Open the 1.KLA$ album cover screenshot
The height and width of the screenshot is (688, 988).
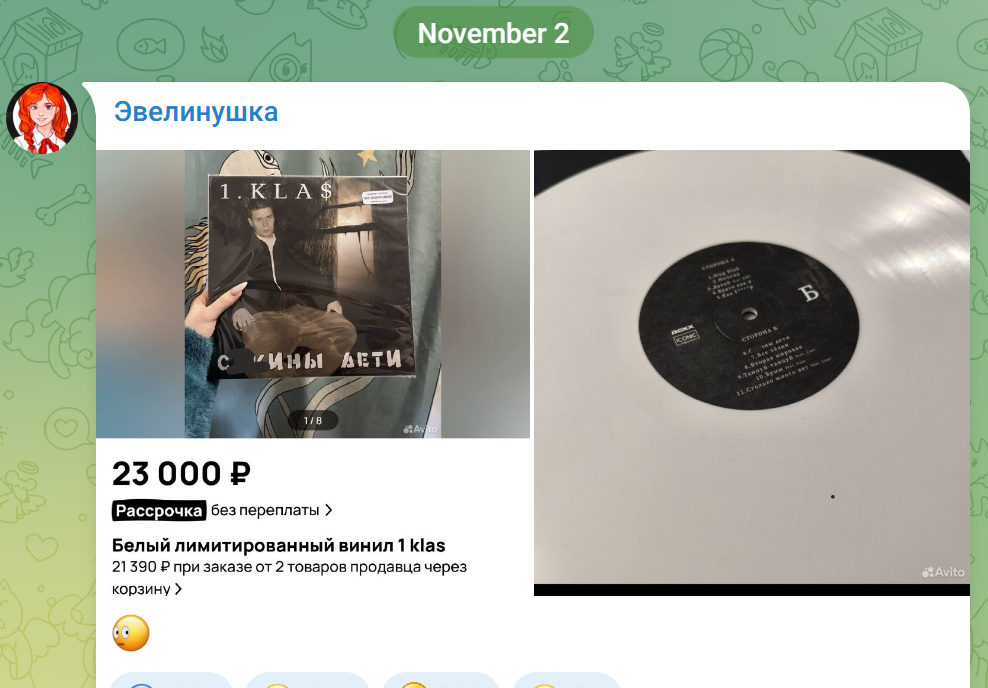tap(313, 294)
